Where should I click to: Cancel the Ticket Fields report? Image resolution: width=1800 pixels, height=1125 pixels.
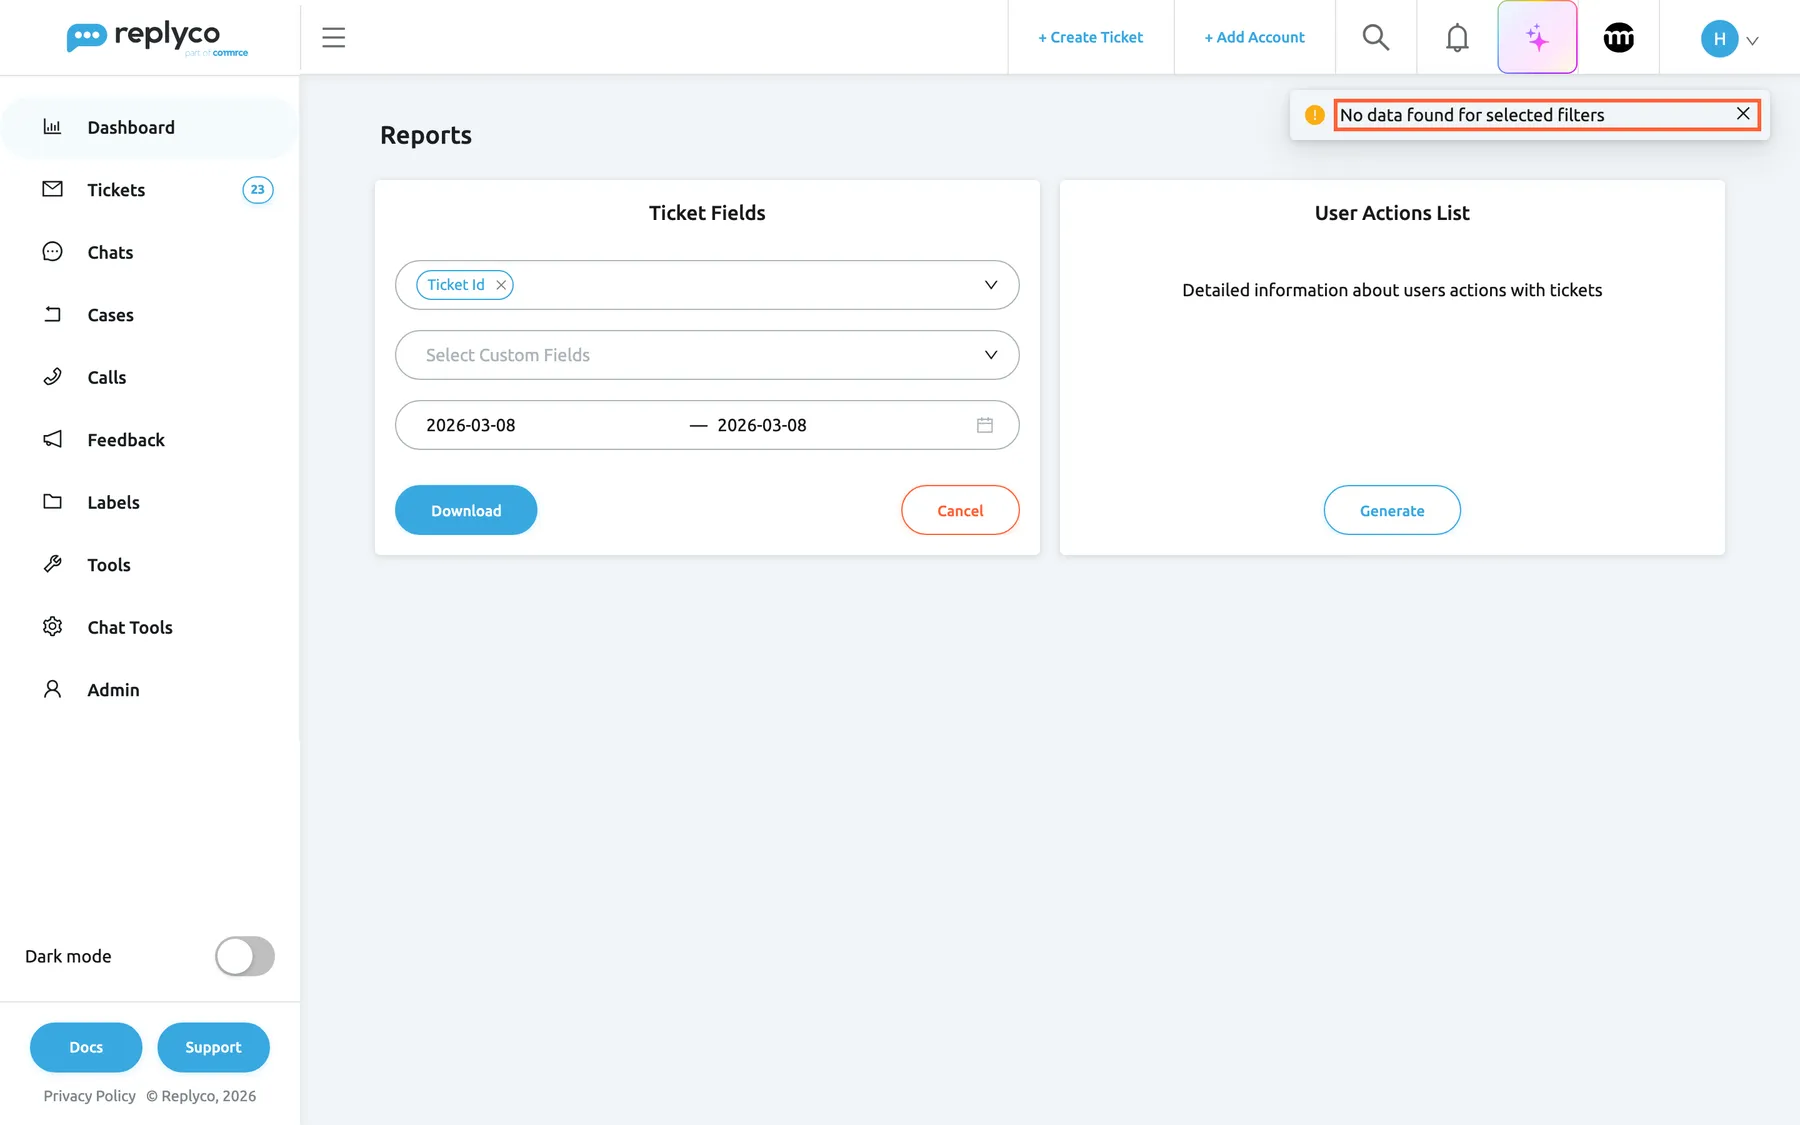tap(960, 510)
